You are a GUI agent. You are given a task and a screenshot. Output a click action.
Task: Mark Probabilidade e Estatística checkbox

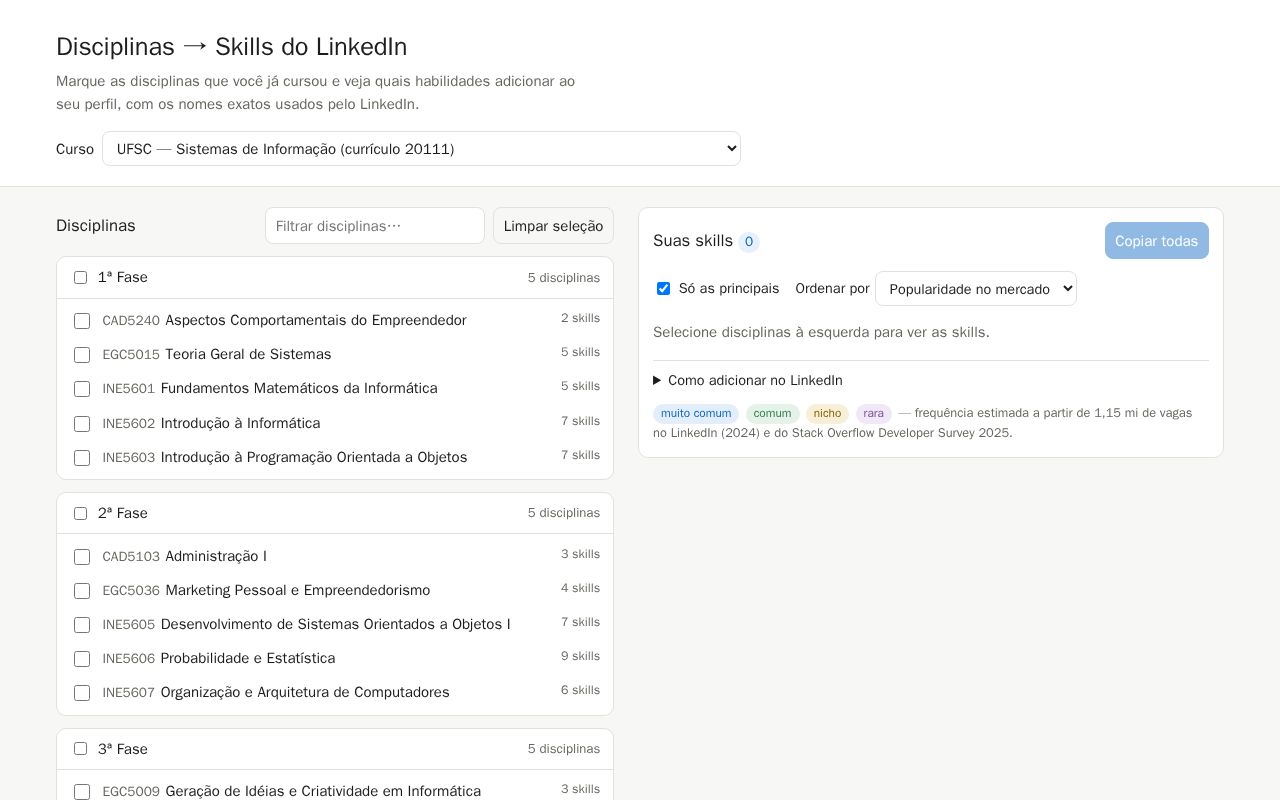tap(82, 659)
